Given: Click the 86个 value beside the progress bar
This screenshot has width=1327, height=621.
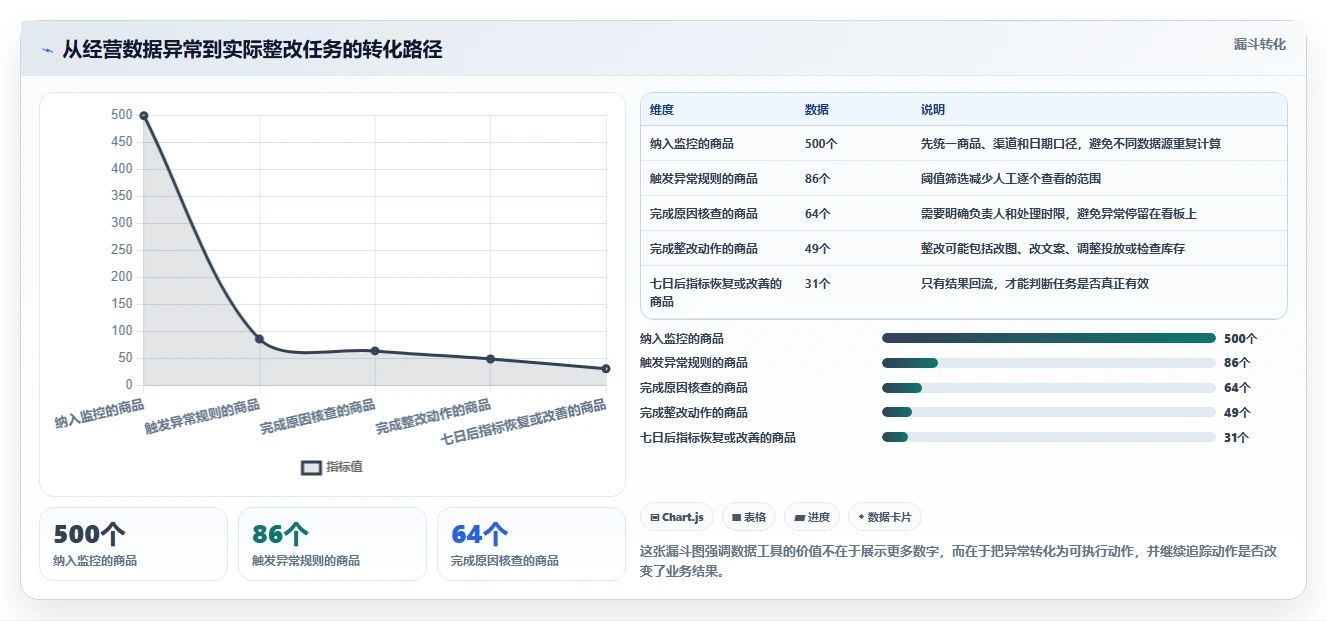Looking at the screenshot, I should pyautogui.click(x=1237, y=363).
